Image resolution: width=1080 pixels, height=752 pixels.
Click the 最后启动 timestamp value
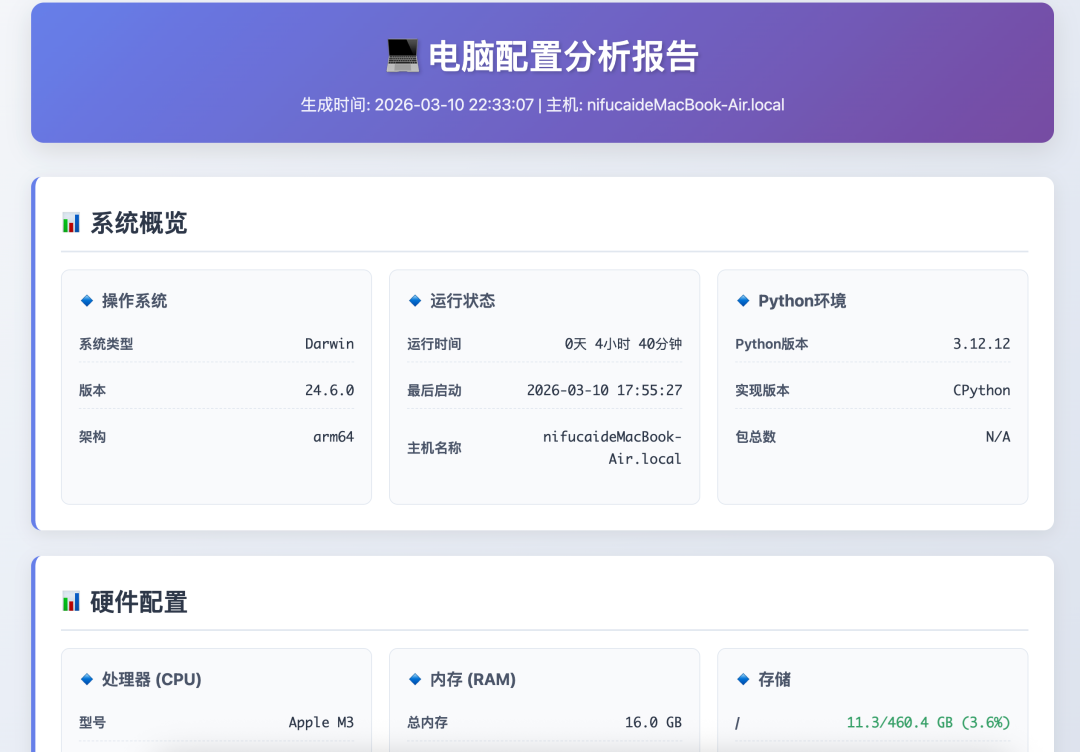(604, 390)
